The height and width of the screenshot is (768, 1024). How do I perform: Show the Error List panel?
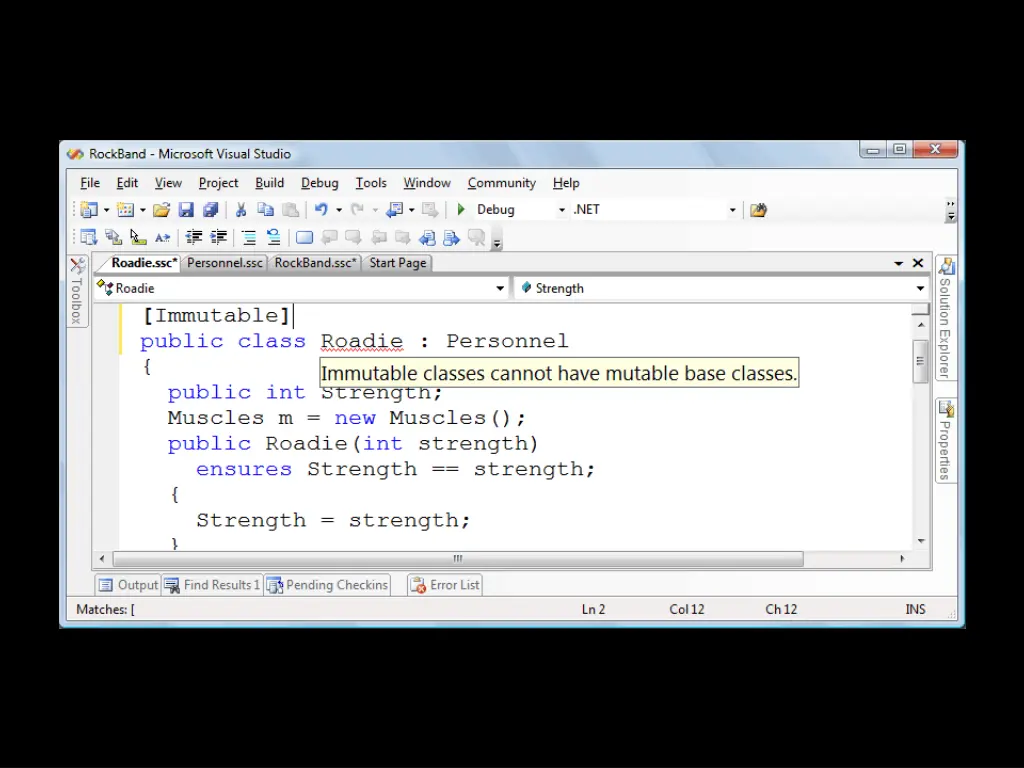point(445,584)
